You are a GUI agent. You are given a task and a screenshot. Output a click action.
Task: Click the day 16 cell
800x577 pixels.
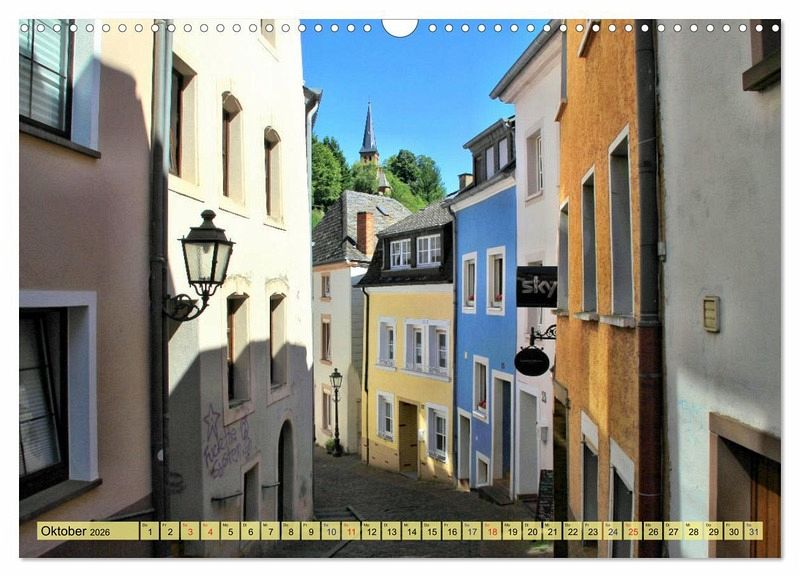click(x=452, y=531)
